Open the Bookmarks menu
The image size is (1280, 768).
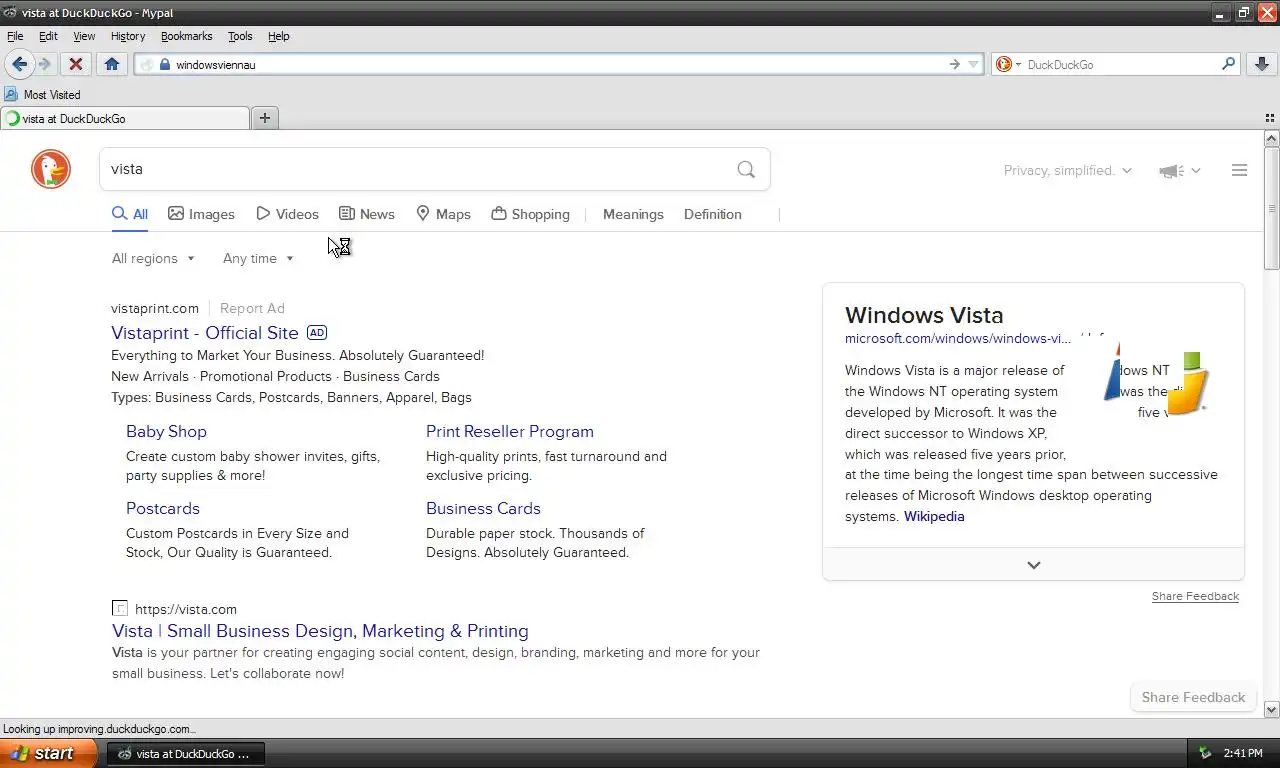pyautogui.click(x=186, y=36)
